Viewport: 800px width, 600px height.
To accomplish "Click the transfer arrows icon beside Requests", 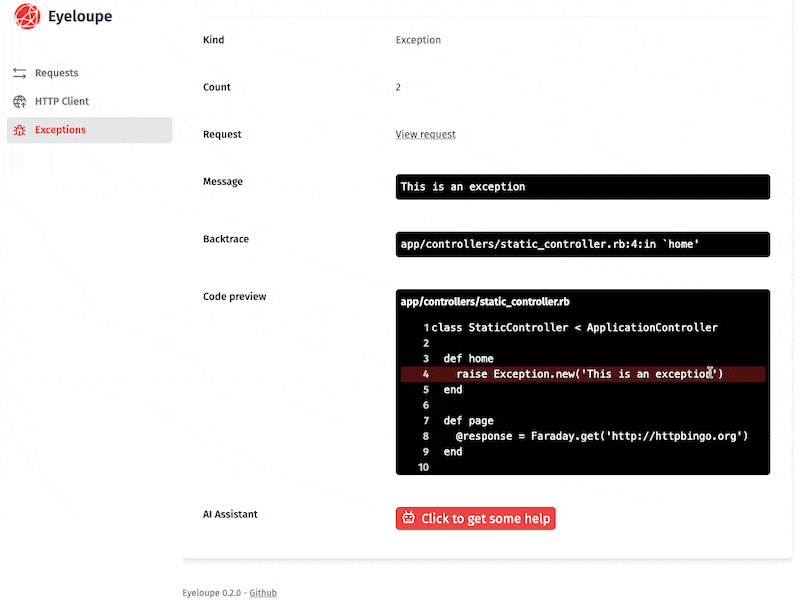I will tap(21, 72).
